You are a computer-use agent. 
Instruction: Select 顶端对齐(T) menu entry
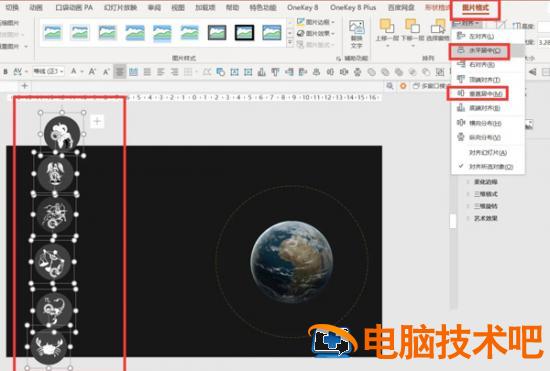click(488, 80)
